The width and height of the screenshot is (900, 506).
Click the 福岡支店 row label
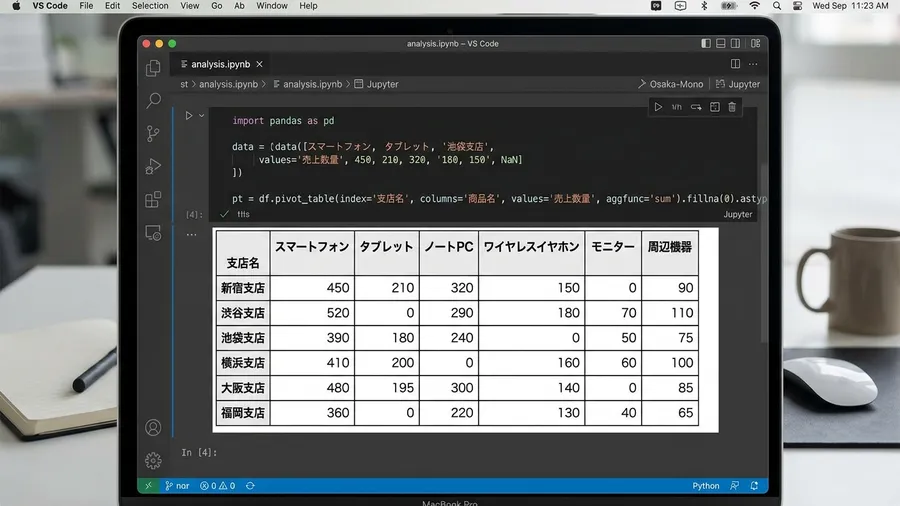243,413
